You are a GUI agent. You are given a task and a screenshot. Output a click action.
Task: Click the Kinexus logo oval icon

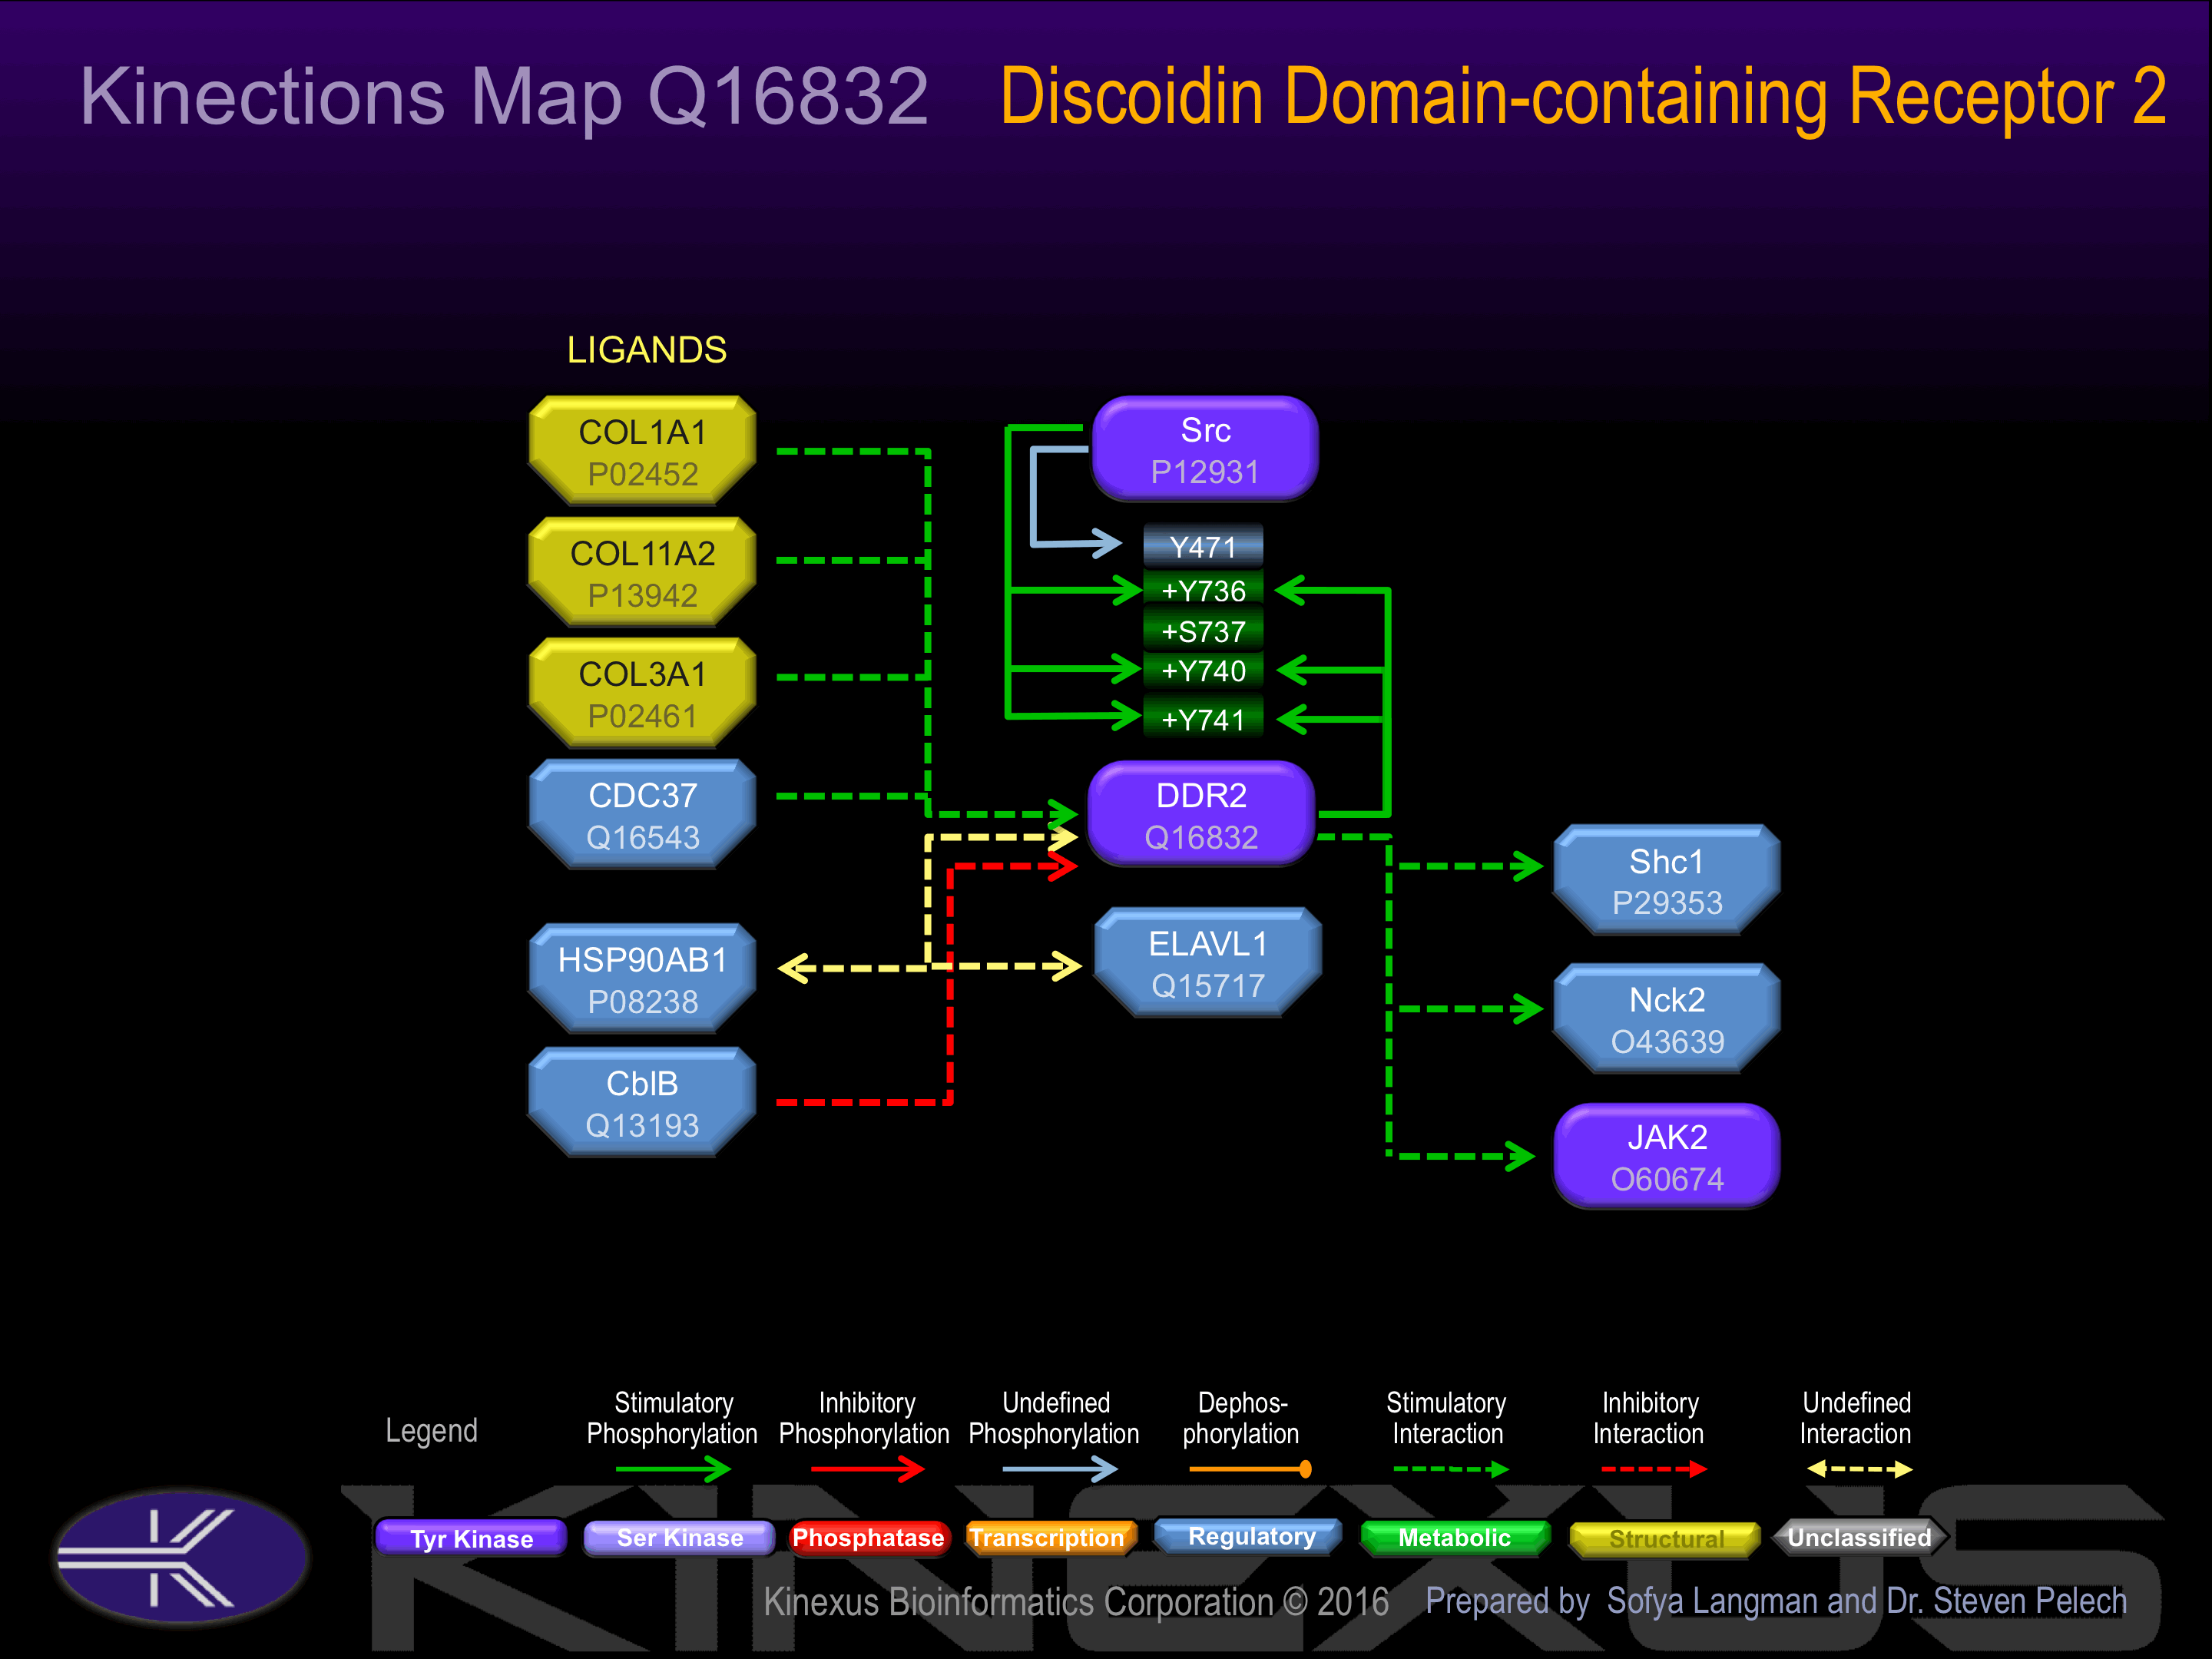point(182,1557)
